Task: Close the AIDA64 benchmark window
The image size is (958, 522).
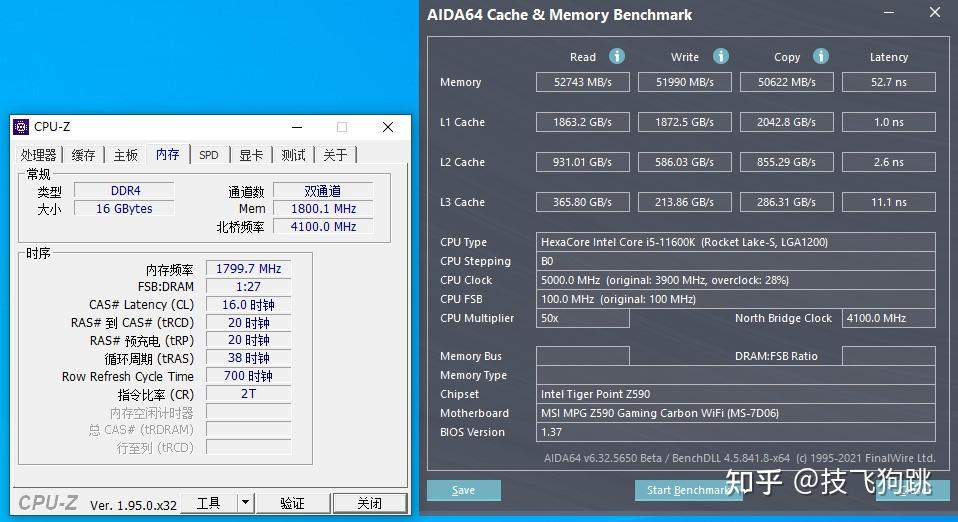Action: pyautogui.click(x=935, y=12)
